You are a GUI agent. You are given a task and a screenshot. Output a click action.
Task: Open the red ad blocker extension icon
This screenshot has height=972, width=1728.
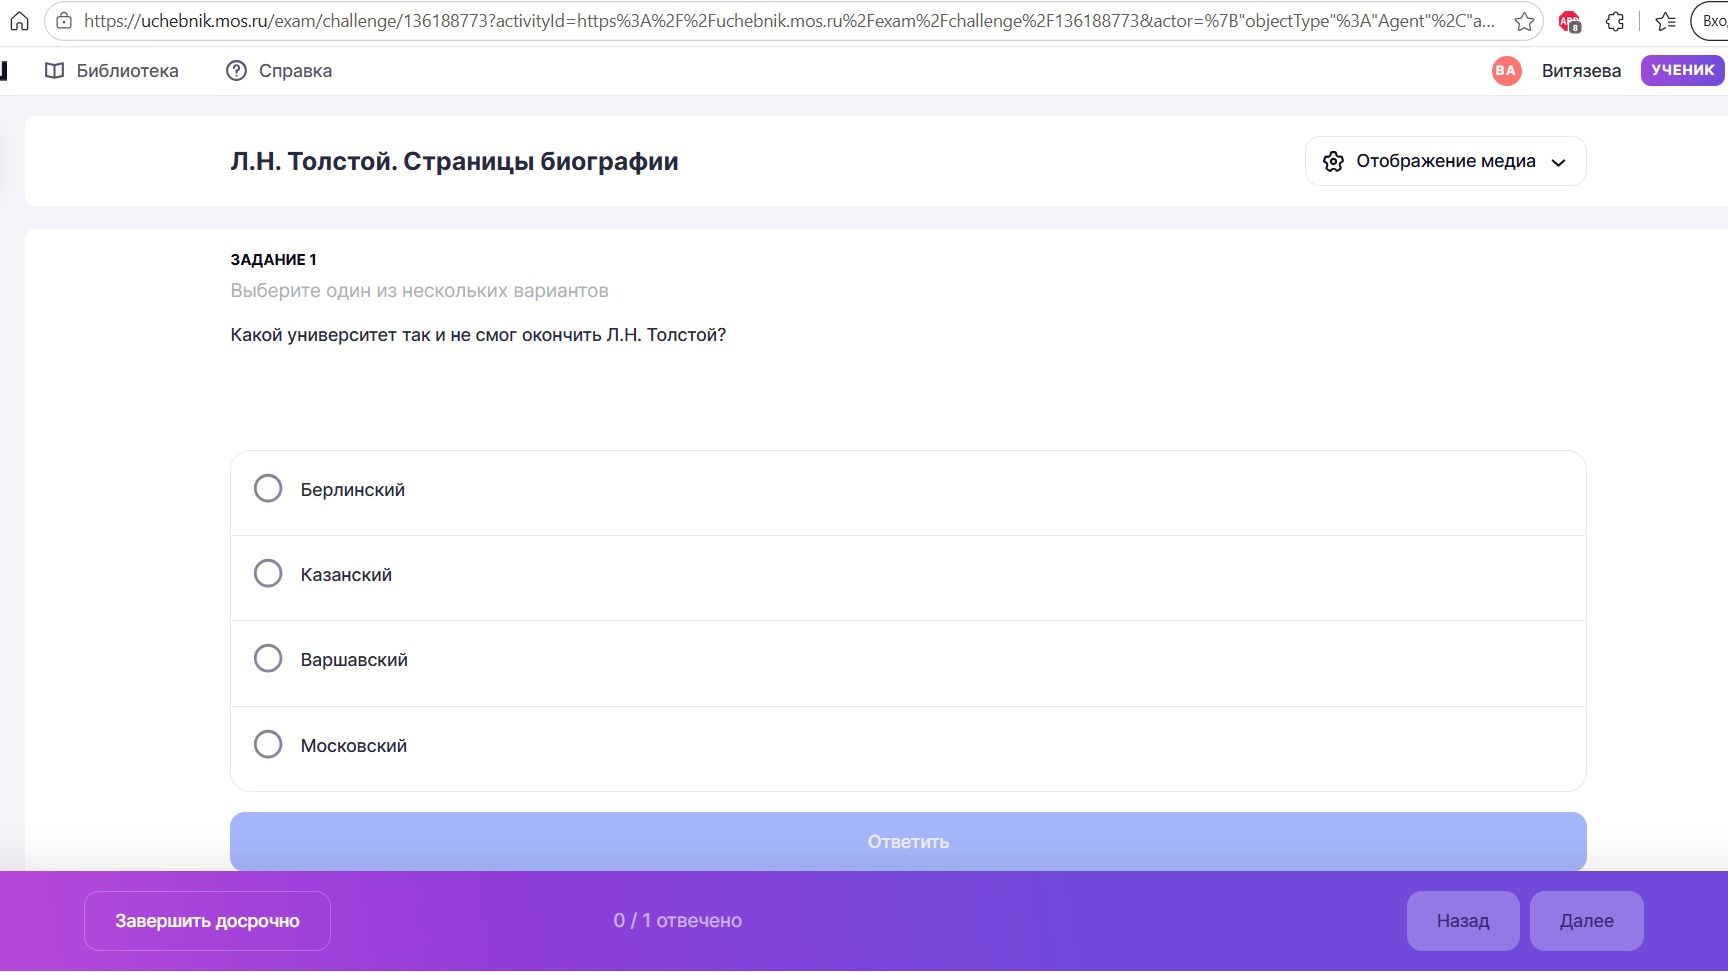click(x=1569, y=21)
